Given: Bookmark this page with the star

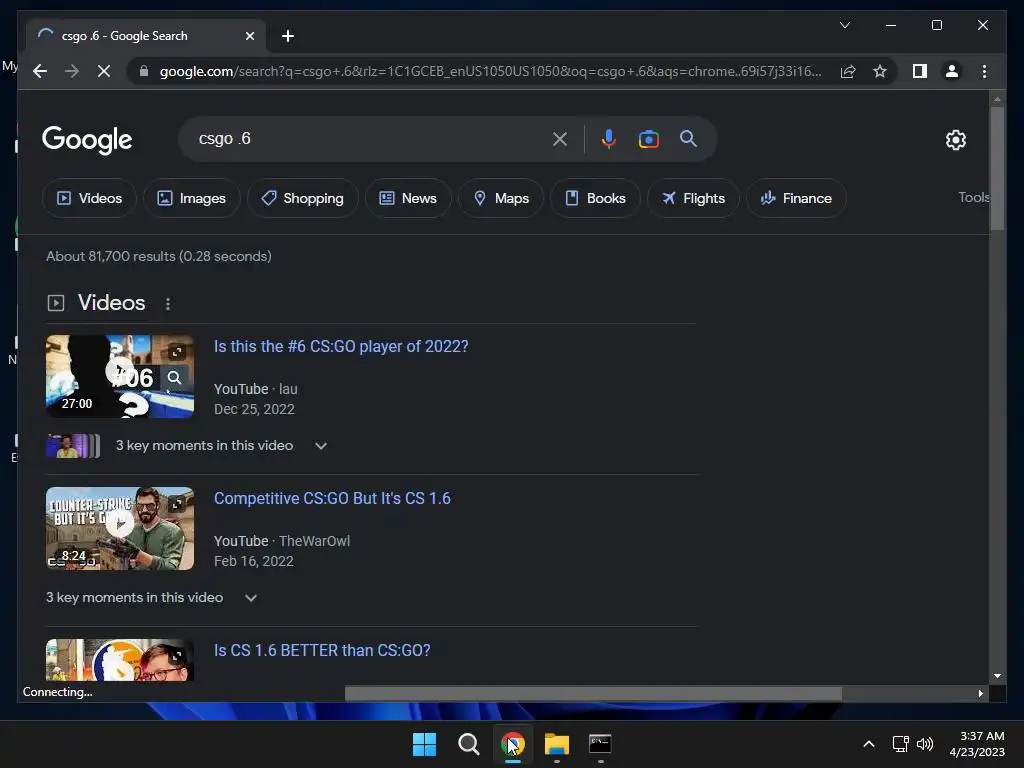Looking at the screenshot, I should pos(880,71).
